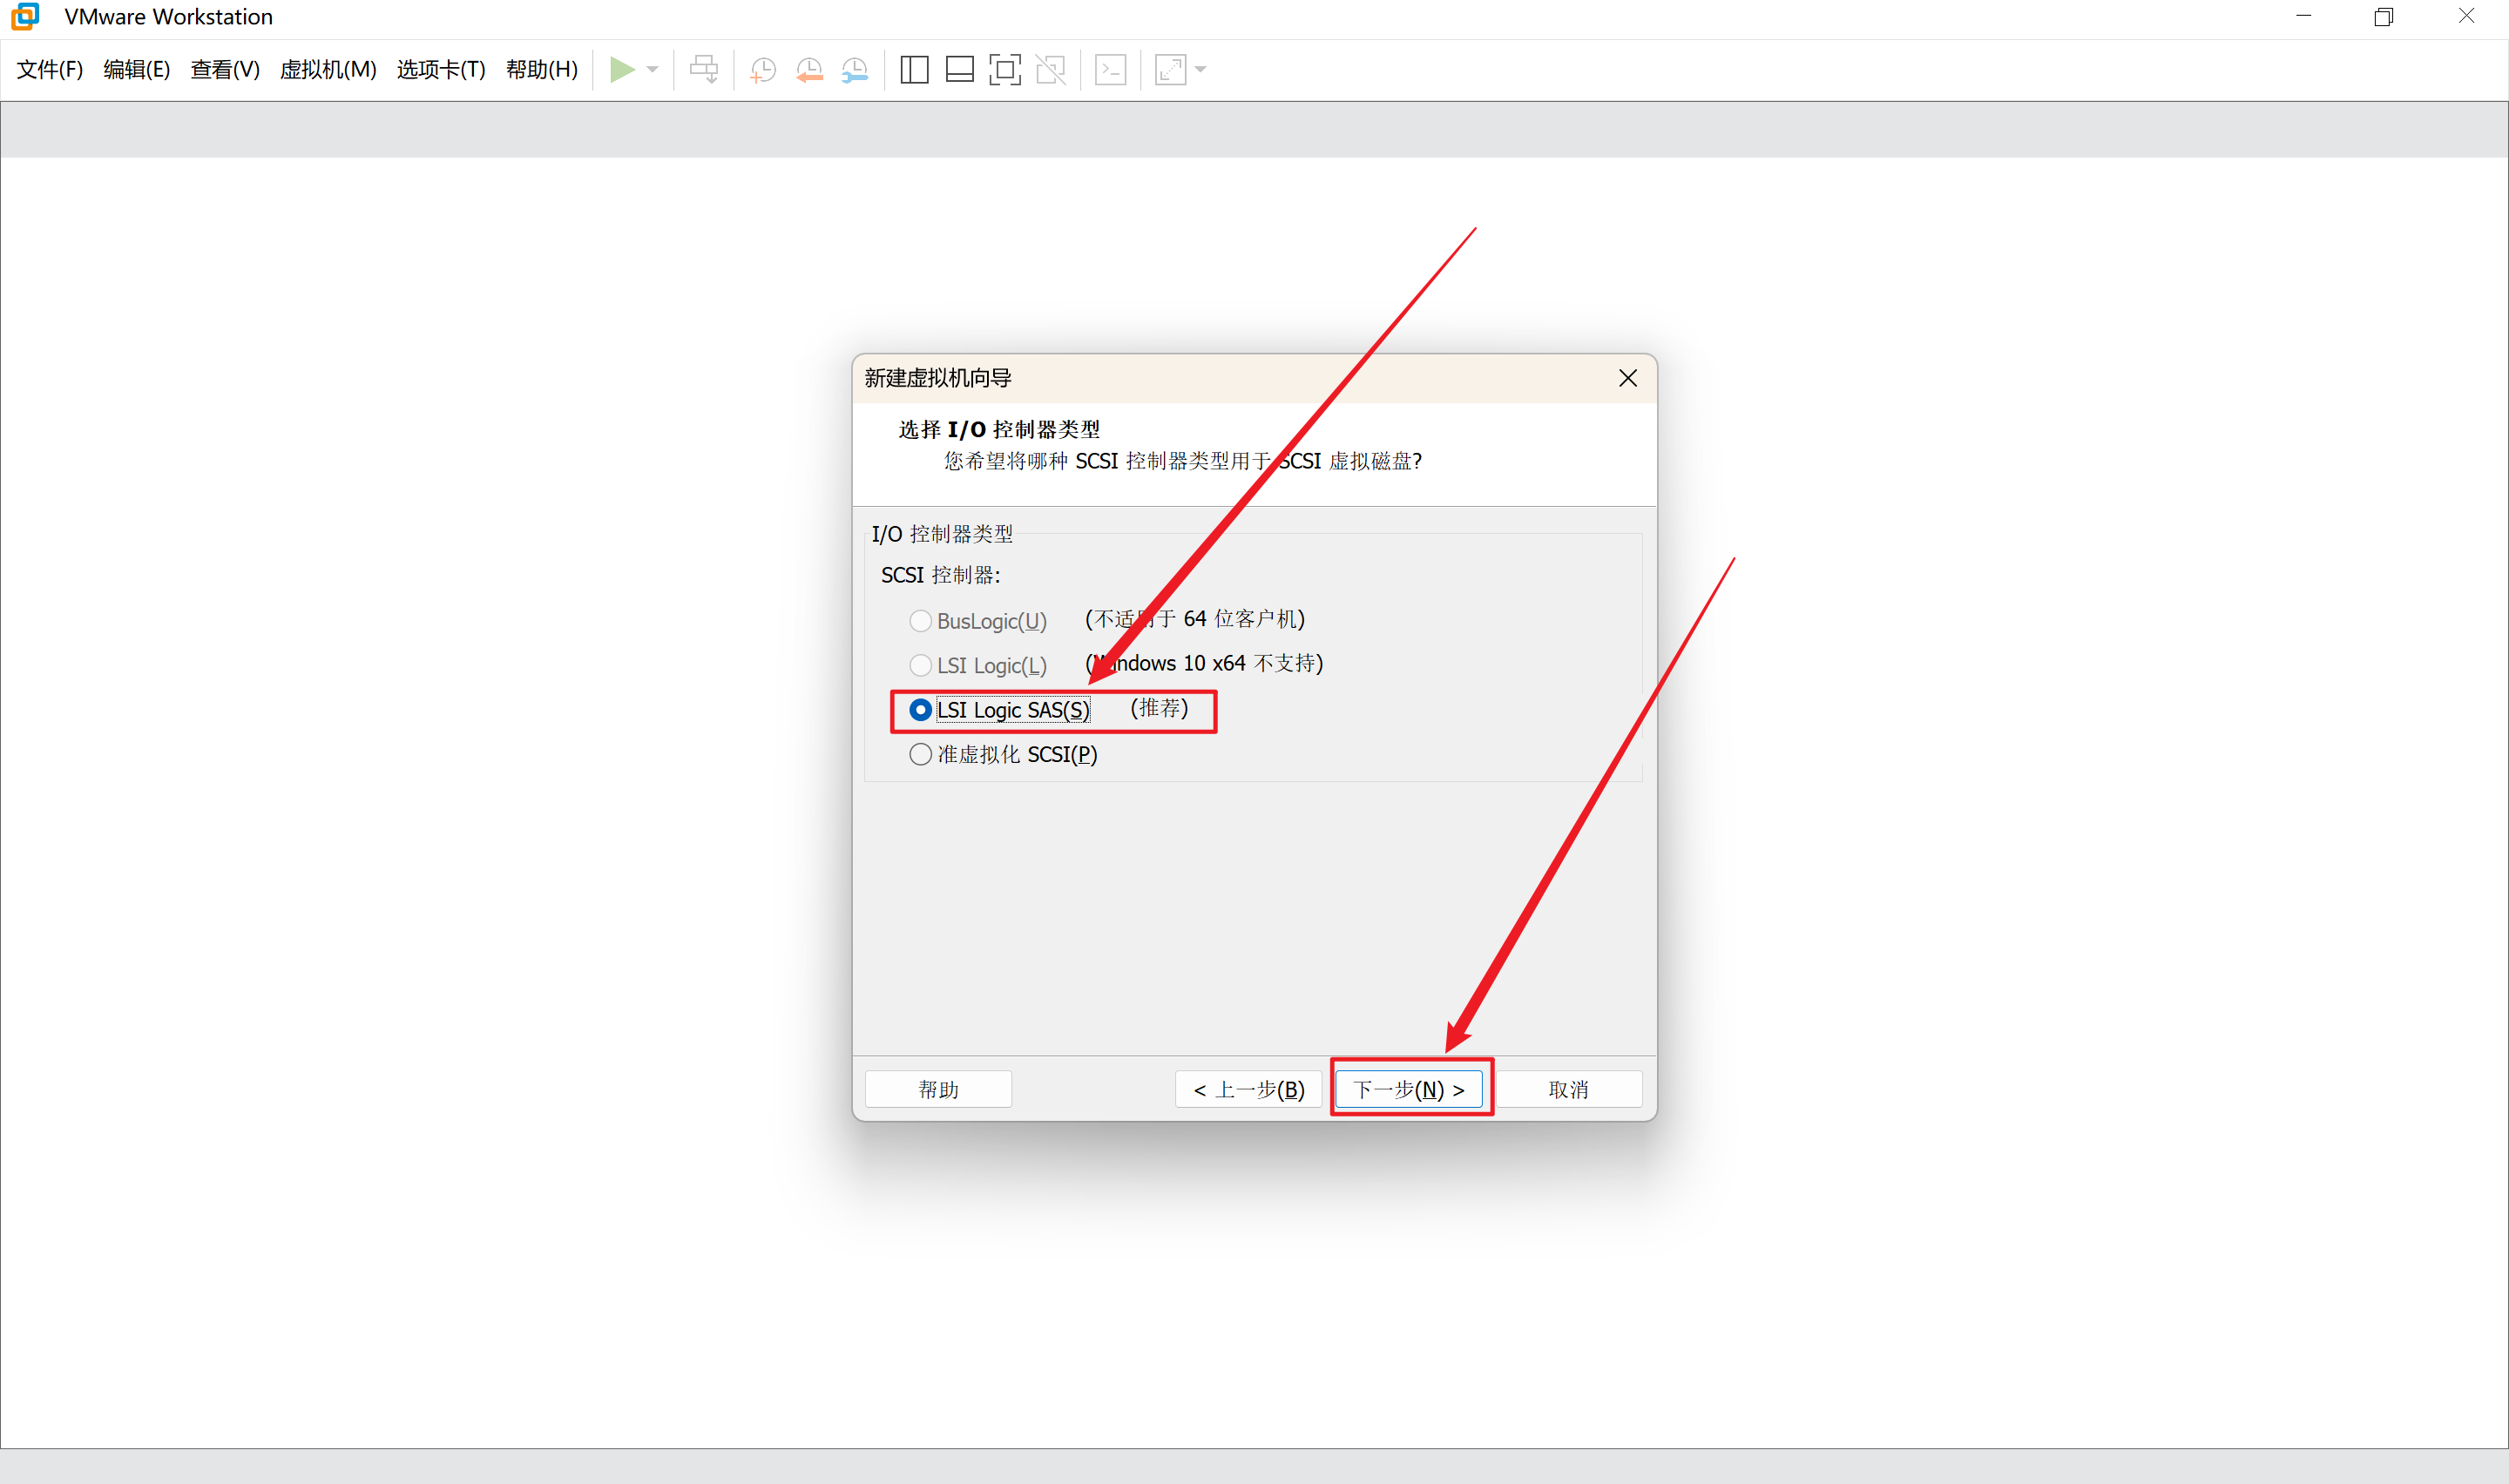
Task: Click the take snapshot clock icon
Action: click(763, 70)
